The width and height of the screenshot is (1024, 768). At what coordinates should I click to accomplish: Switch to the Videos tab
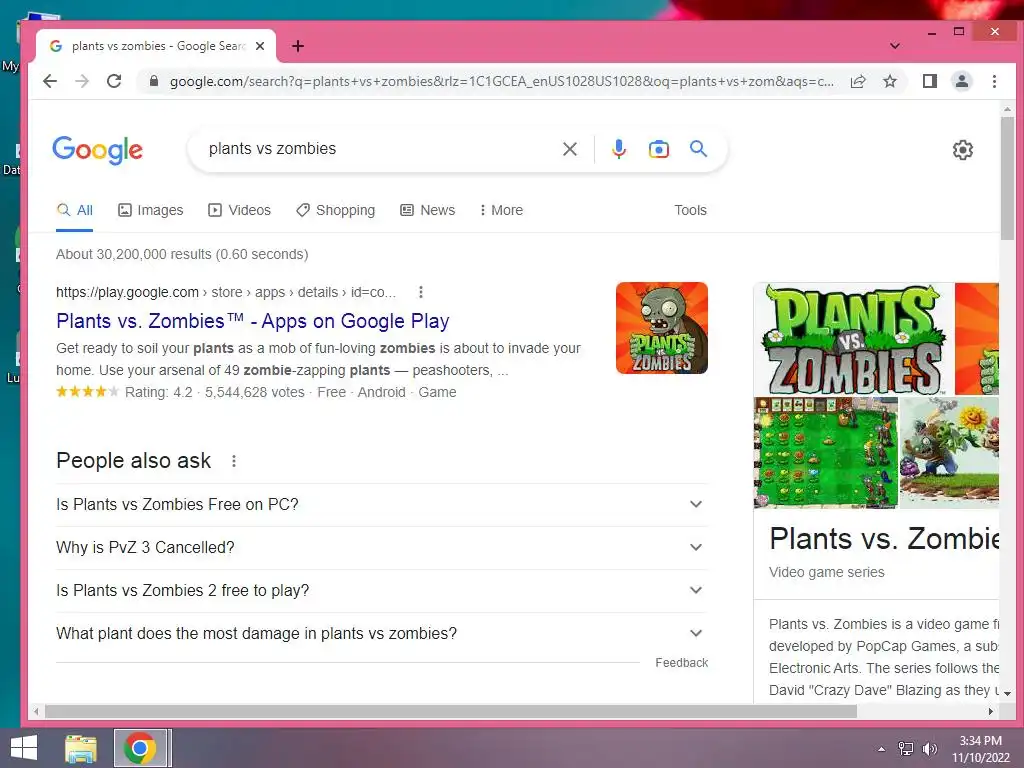pos(239,210)
